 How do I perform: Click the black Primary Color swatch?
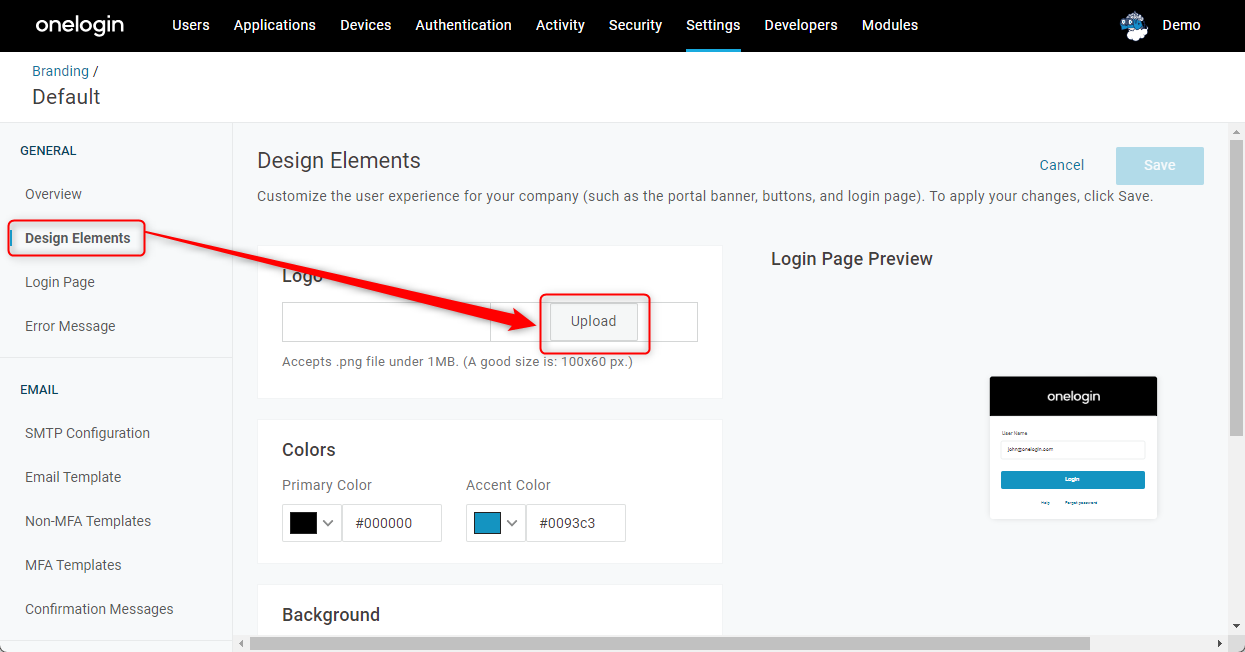click(x=303, y=523)
